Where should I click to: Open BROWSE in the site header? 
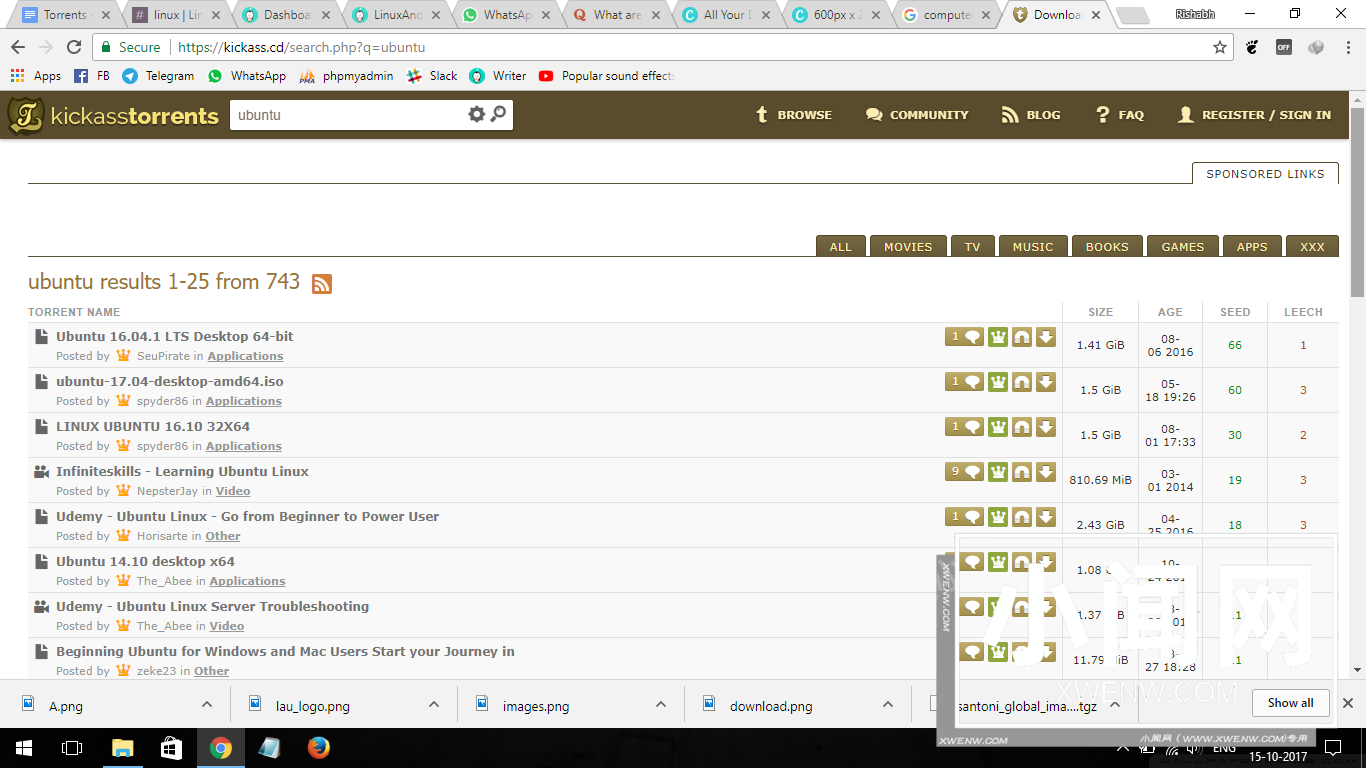pyautogui.click(x=794, y=115)
